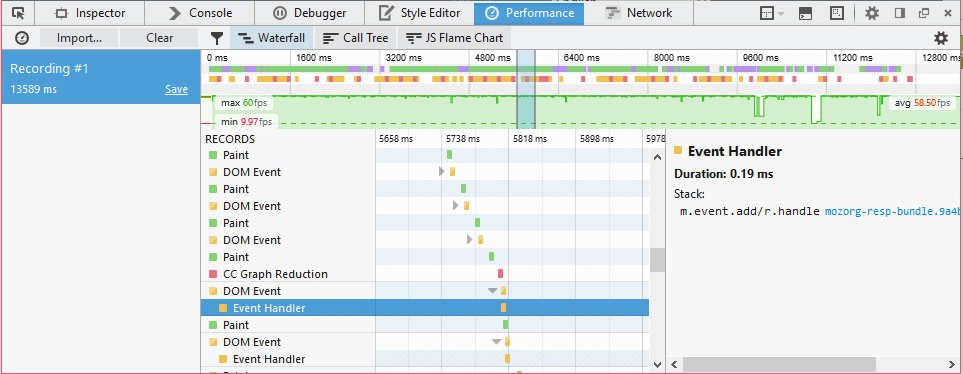
Task: Click the Duration: 0.19 ms text
Action: point(723,174)
